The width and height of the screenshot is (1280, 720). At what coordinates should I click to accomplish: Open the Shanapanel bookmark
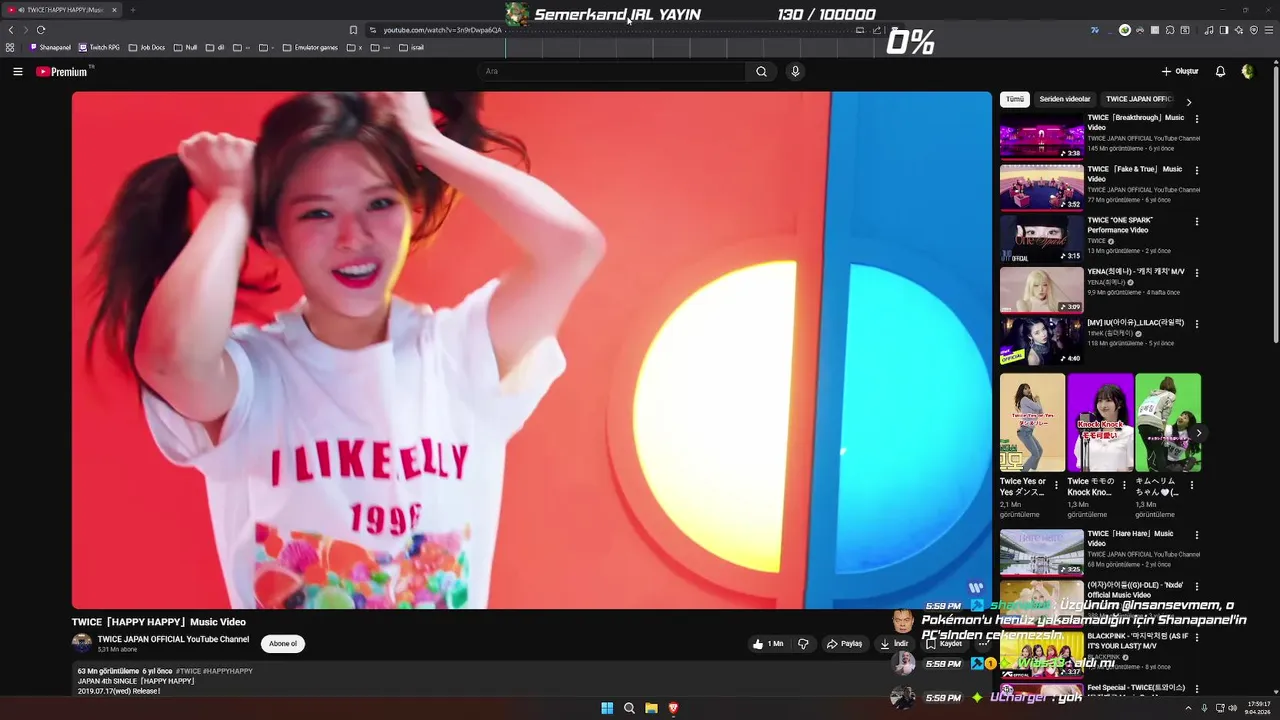51,47
